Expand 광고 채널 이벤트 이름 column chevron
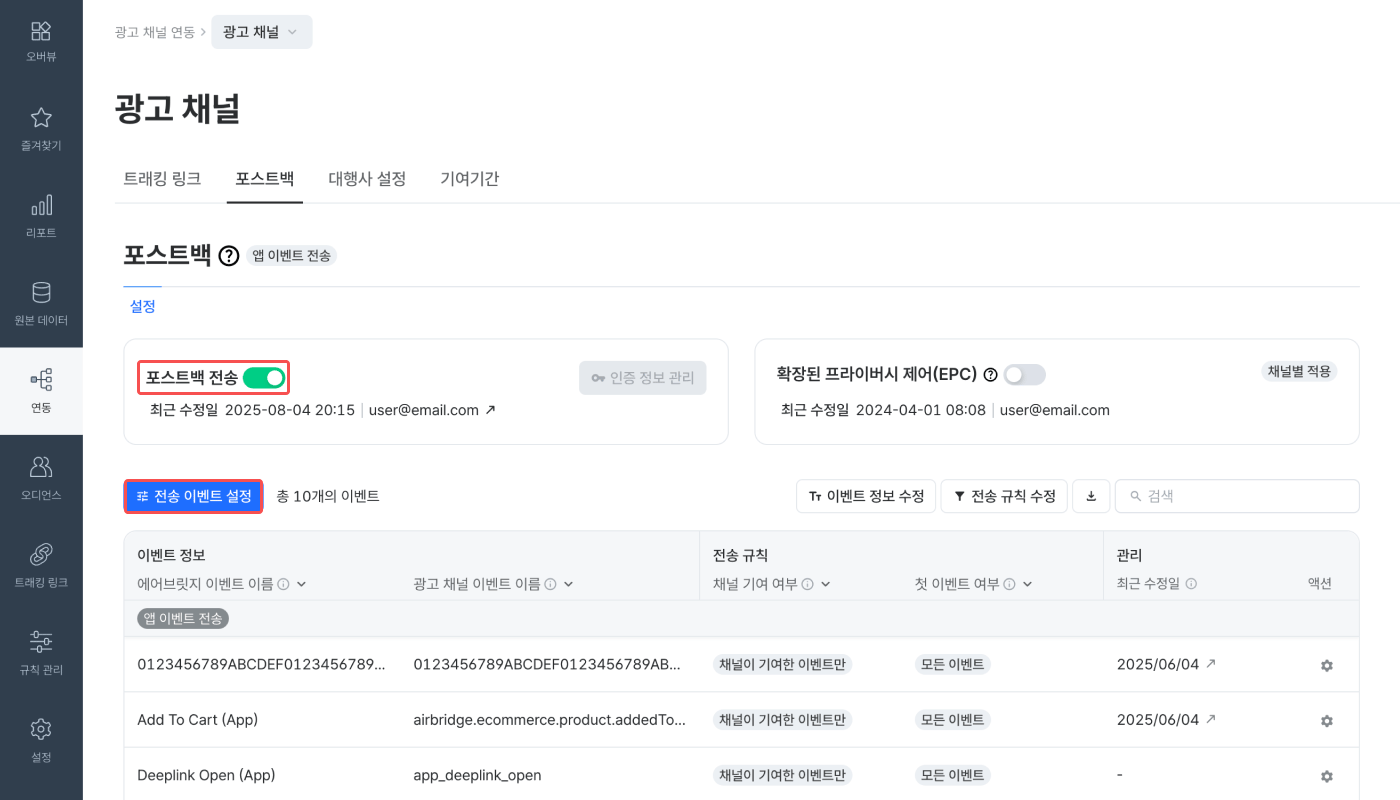This screenshot has height=800, width=1400. click(569, 584)
